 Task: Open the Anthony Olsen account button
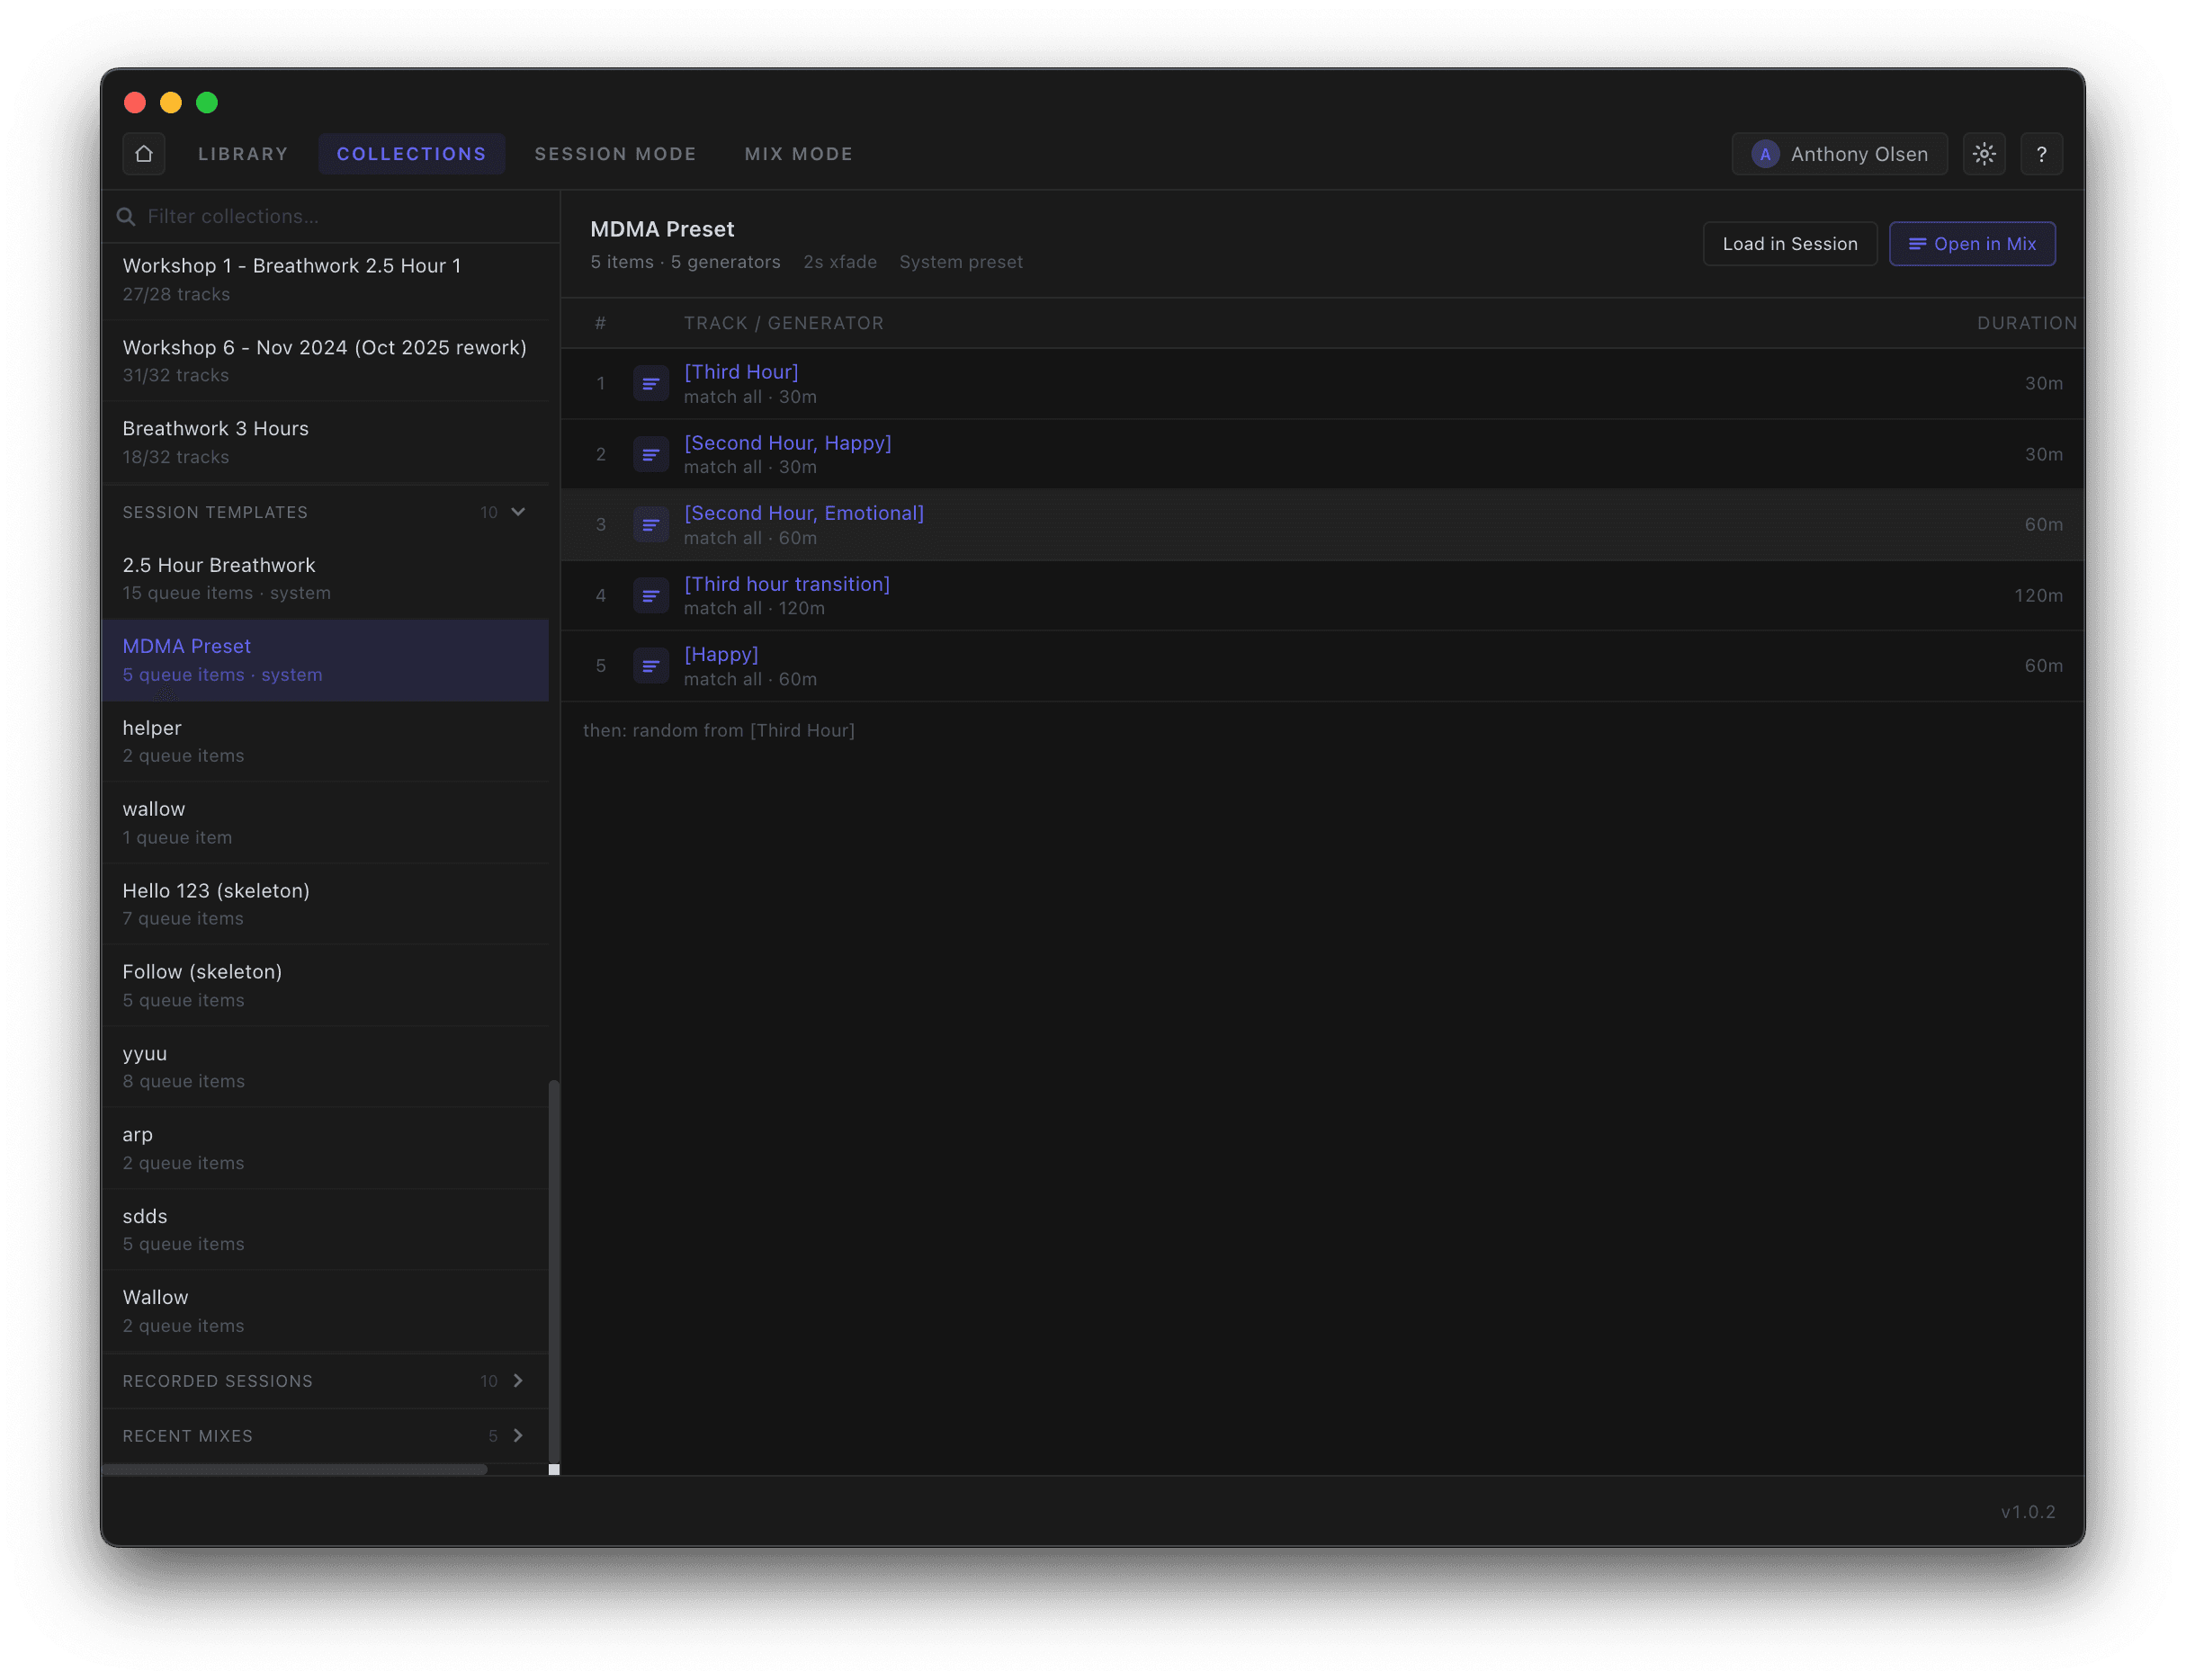pos(1839,154)
